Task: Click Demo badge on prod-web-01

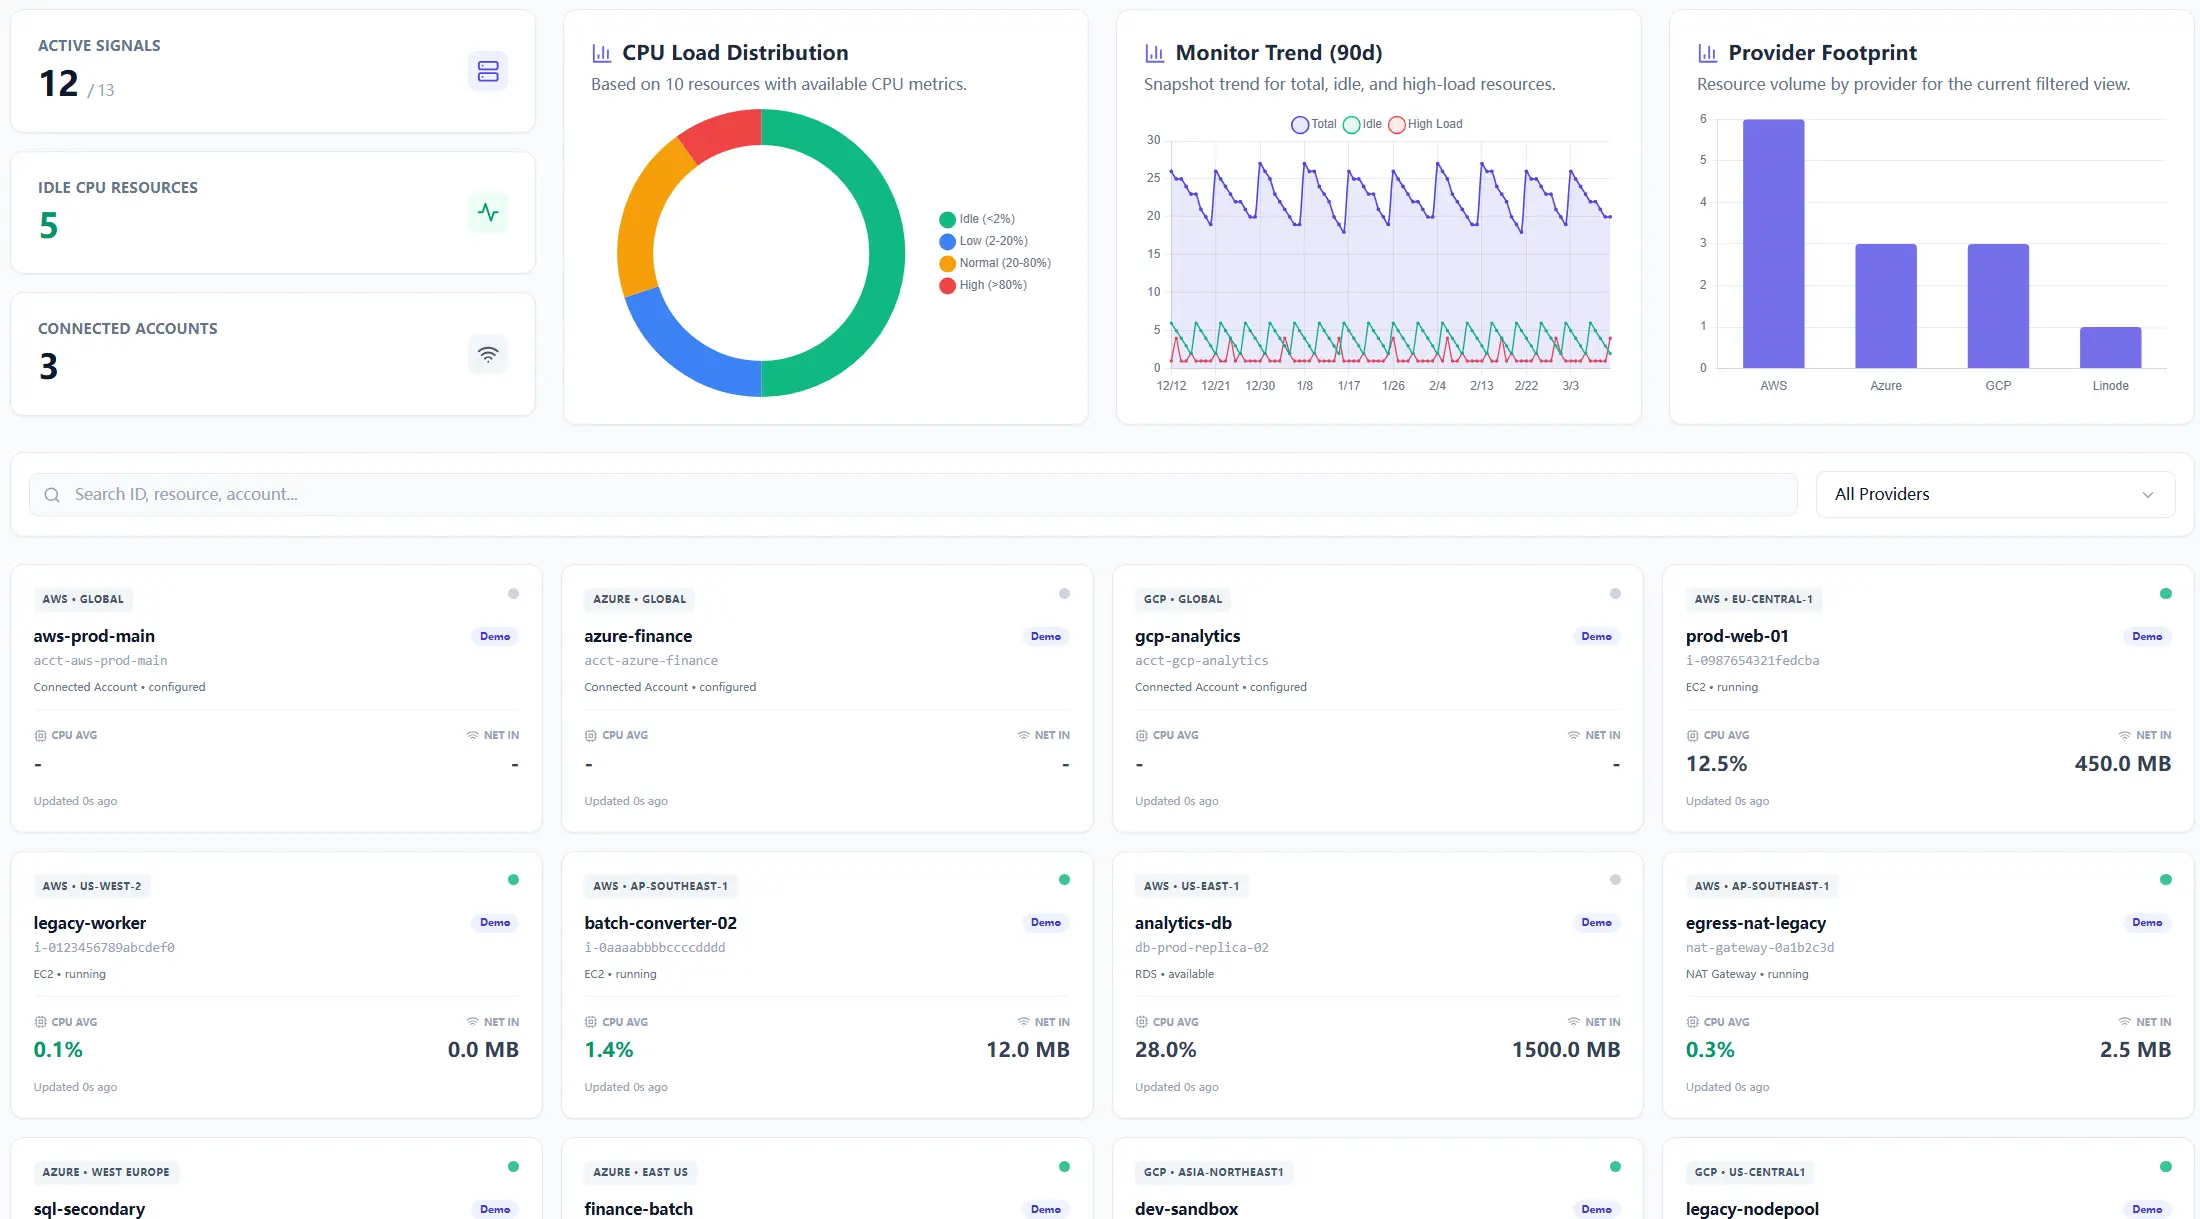Action: click(2147, 637)
